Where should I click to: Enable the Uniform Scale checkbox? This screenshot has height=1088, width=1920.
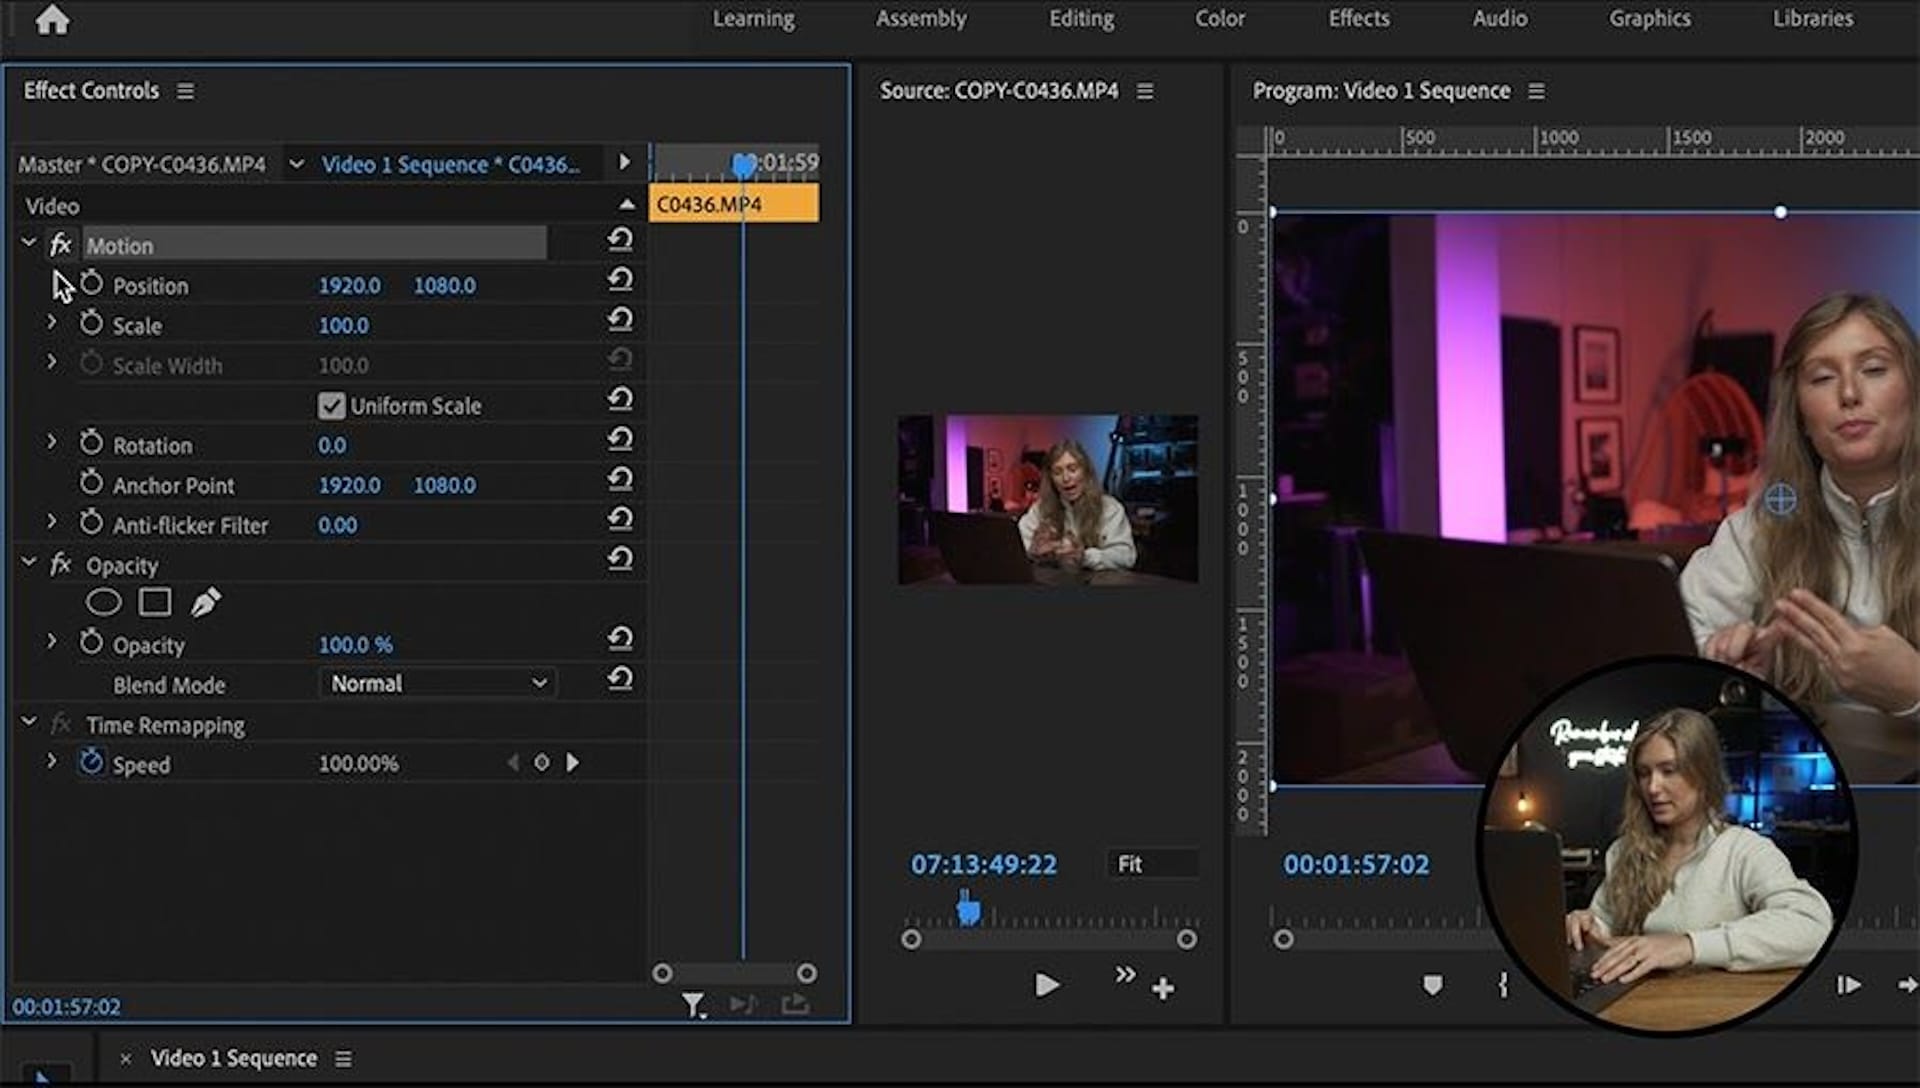point(332,406)
